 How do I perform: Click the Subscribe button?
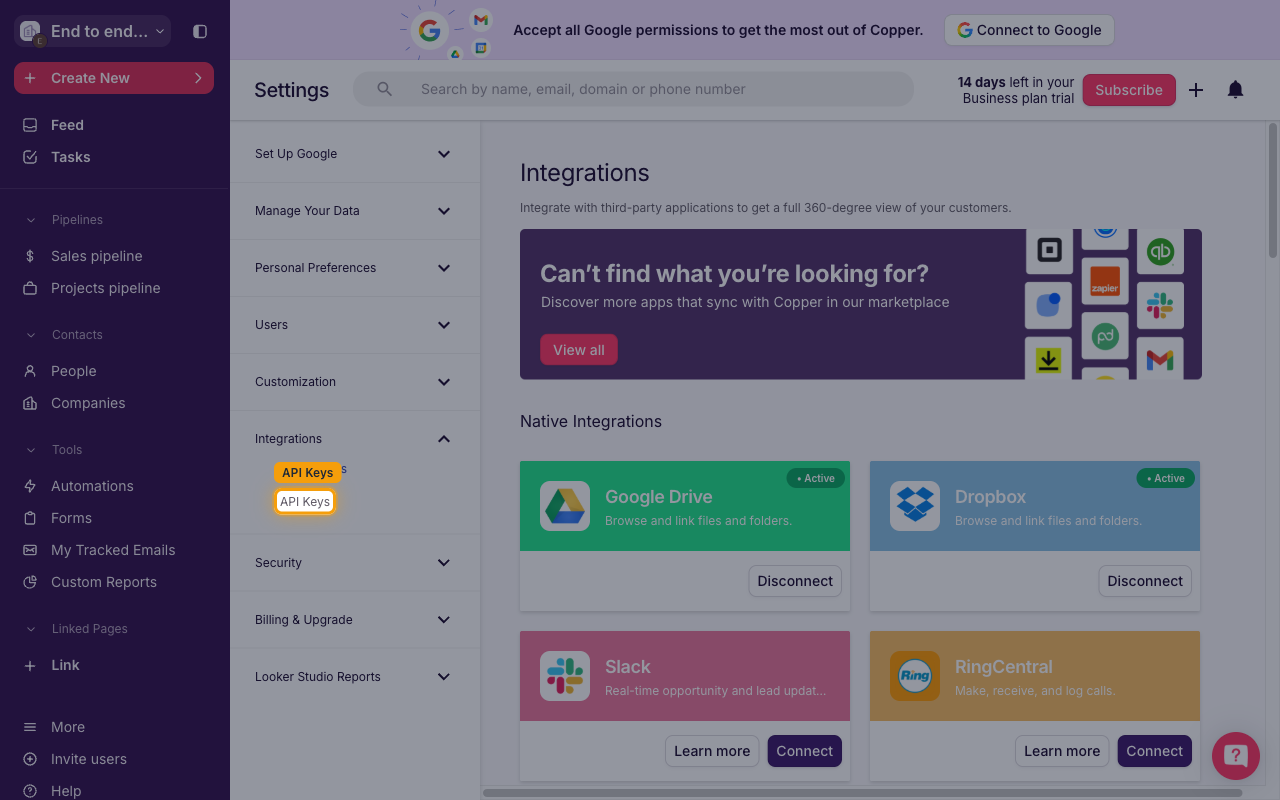[x=1129, y=90]
